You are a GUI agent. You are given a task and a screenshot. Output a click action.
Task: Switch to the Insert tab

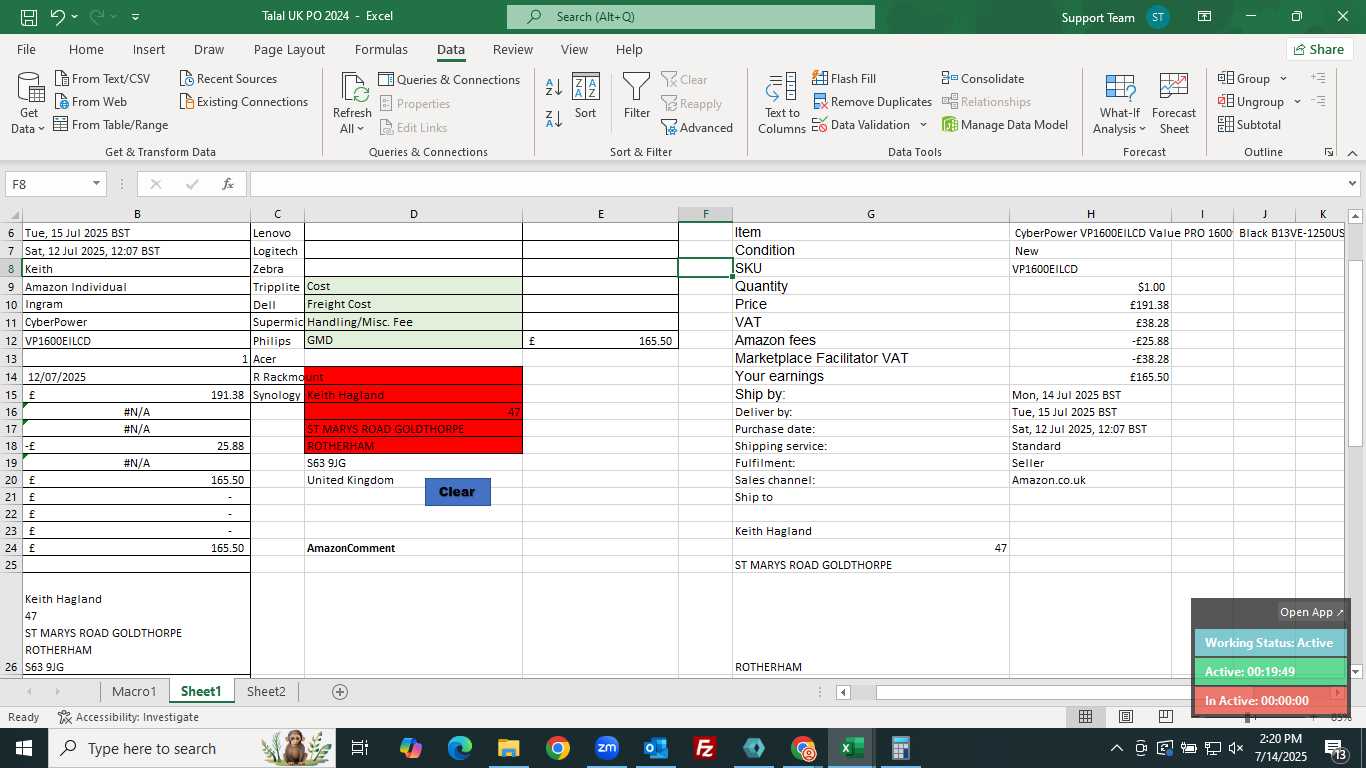tap(149, 49)
